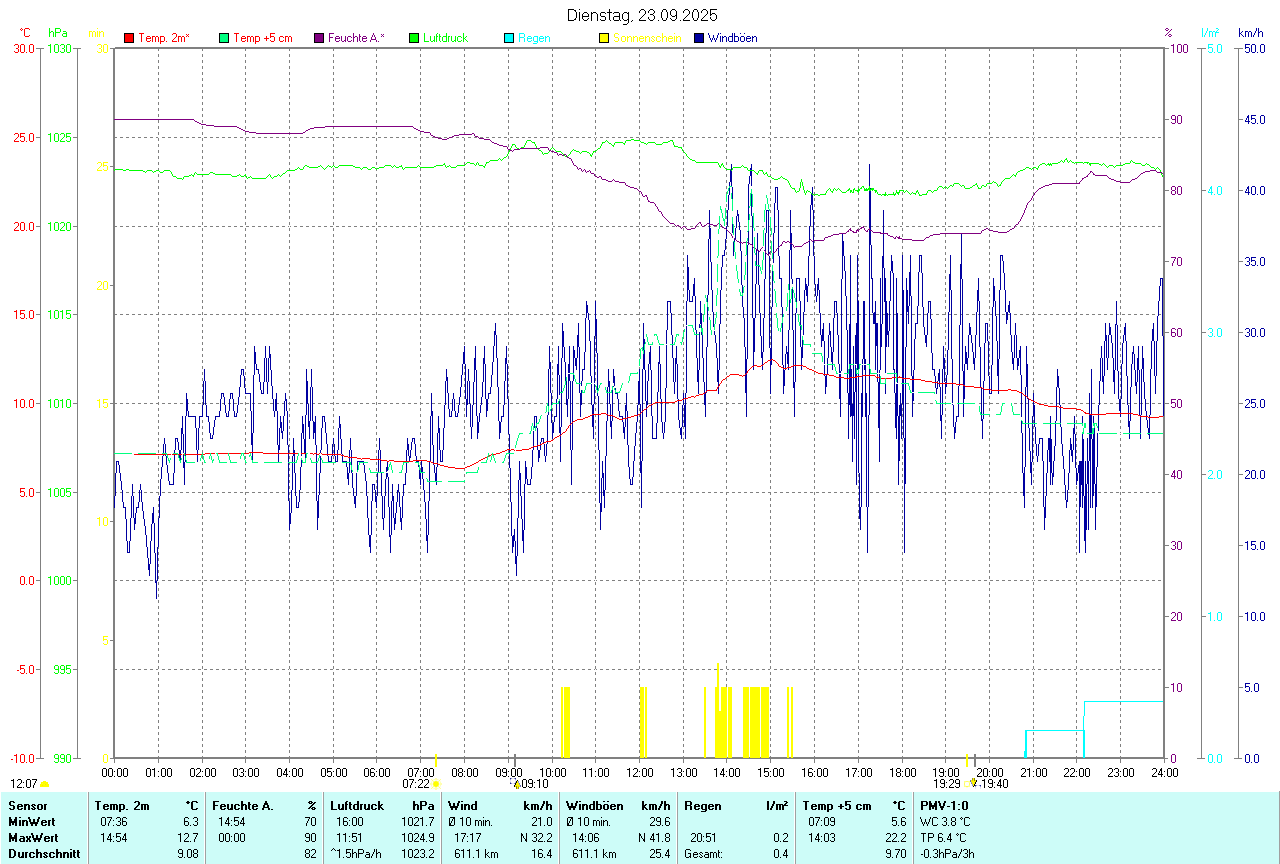Viewport: 1280px width, 864px height.
Task: Click the km/h axis unit label at top right
Action: coord(1250,33)
